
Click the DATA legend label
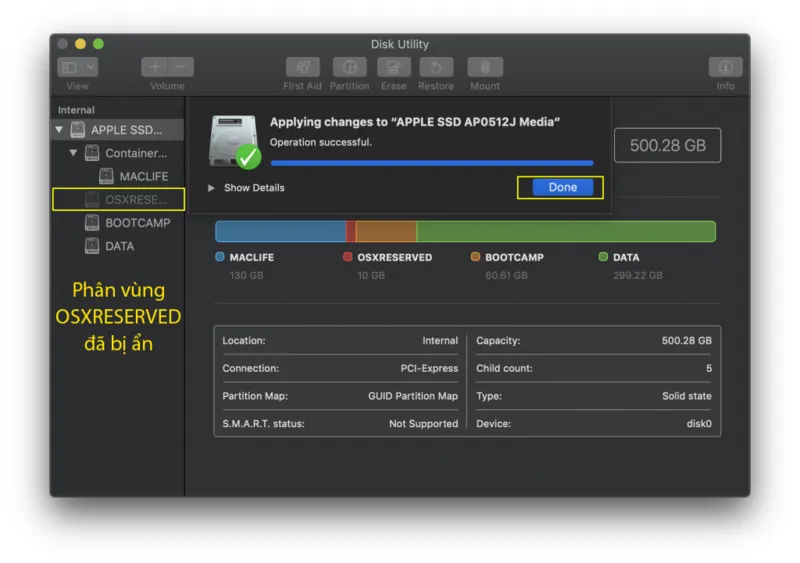(x=626, y=257)
